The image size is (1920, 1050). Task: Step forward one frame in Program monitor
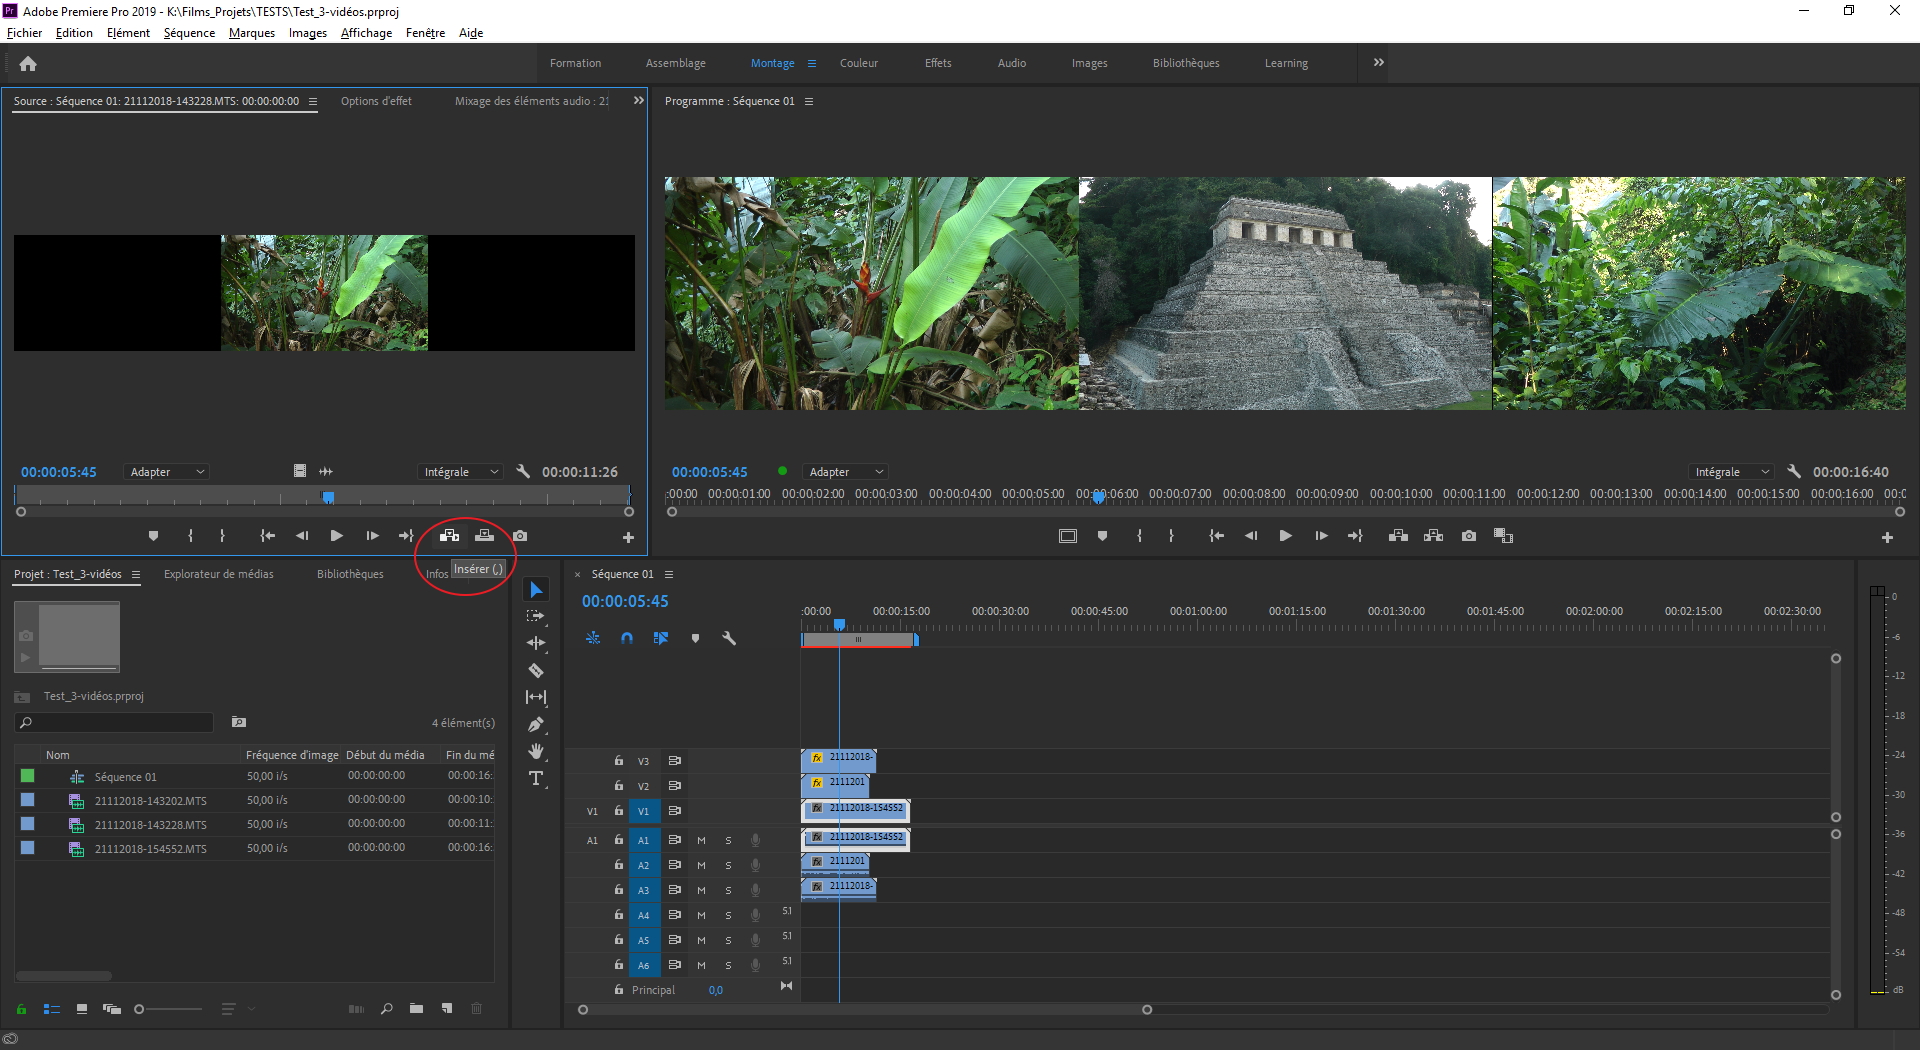click(1321, 536)
